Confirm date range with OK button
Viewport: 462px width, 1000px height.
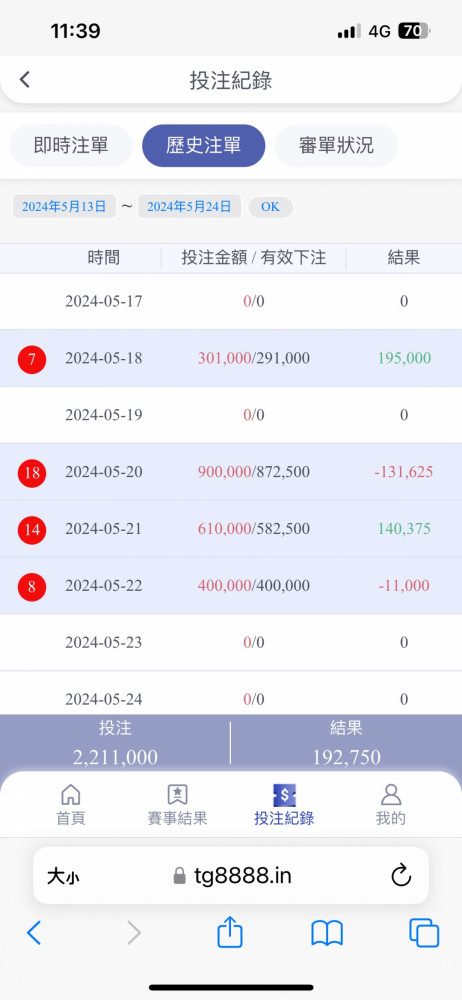tap(271, 207)
